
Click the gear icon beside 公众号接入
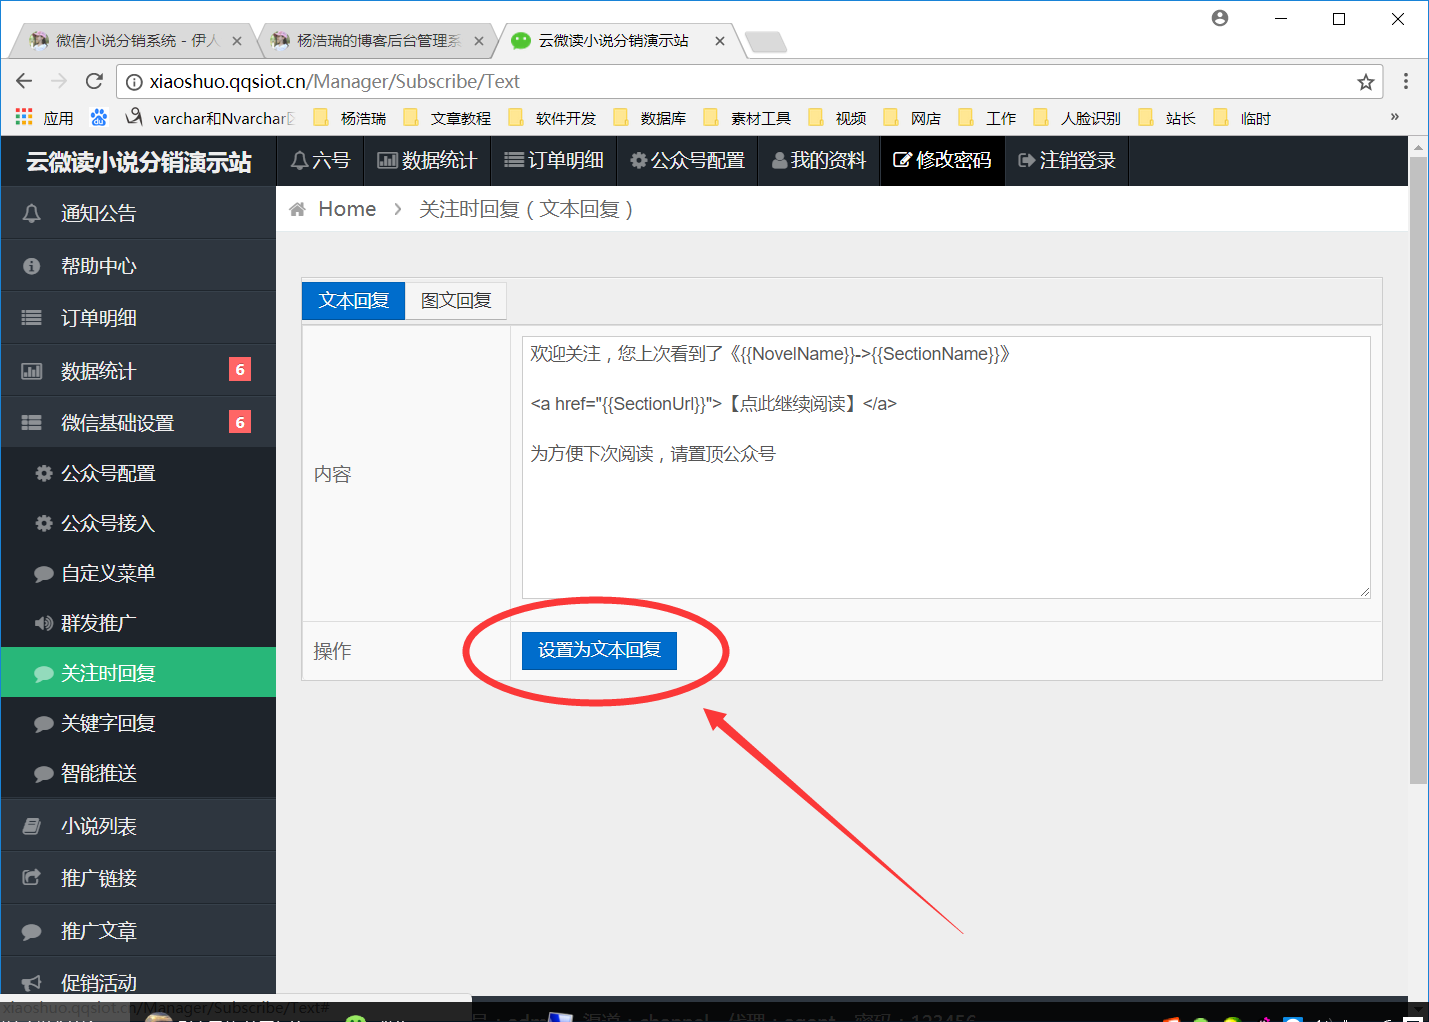coord(44,523)
